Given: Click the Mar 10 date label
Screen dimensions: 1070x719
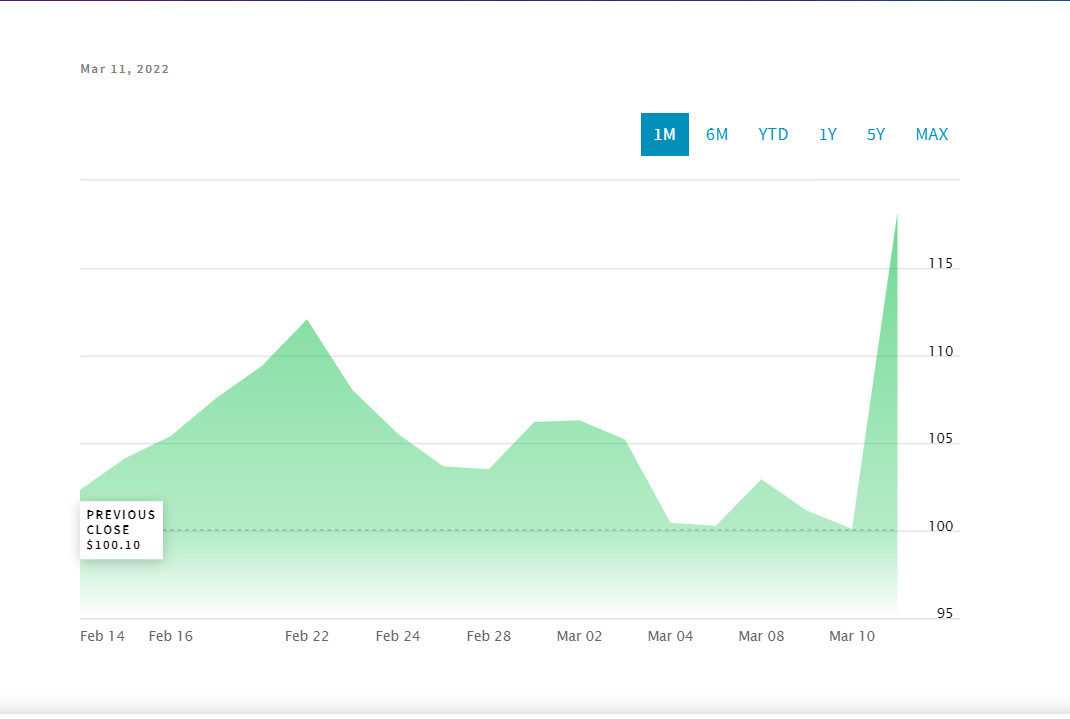Looking at the screenshot, I should click(852, 636).
